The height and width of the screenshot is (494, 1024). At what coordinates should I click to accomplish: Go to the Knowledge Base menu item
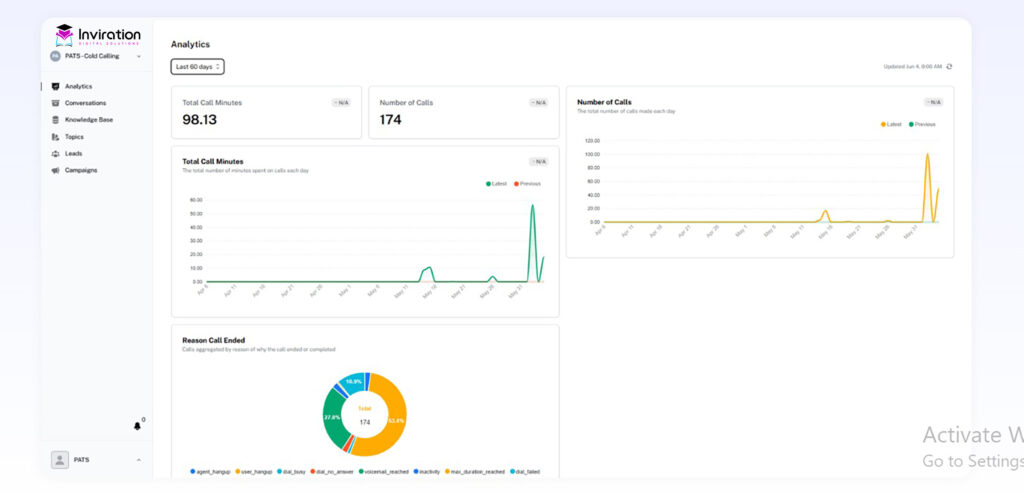coord(88,120)
